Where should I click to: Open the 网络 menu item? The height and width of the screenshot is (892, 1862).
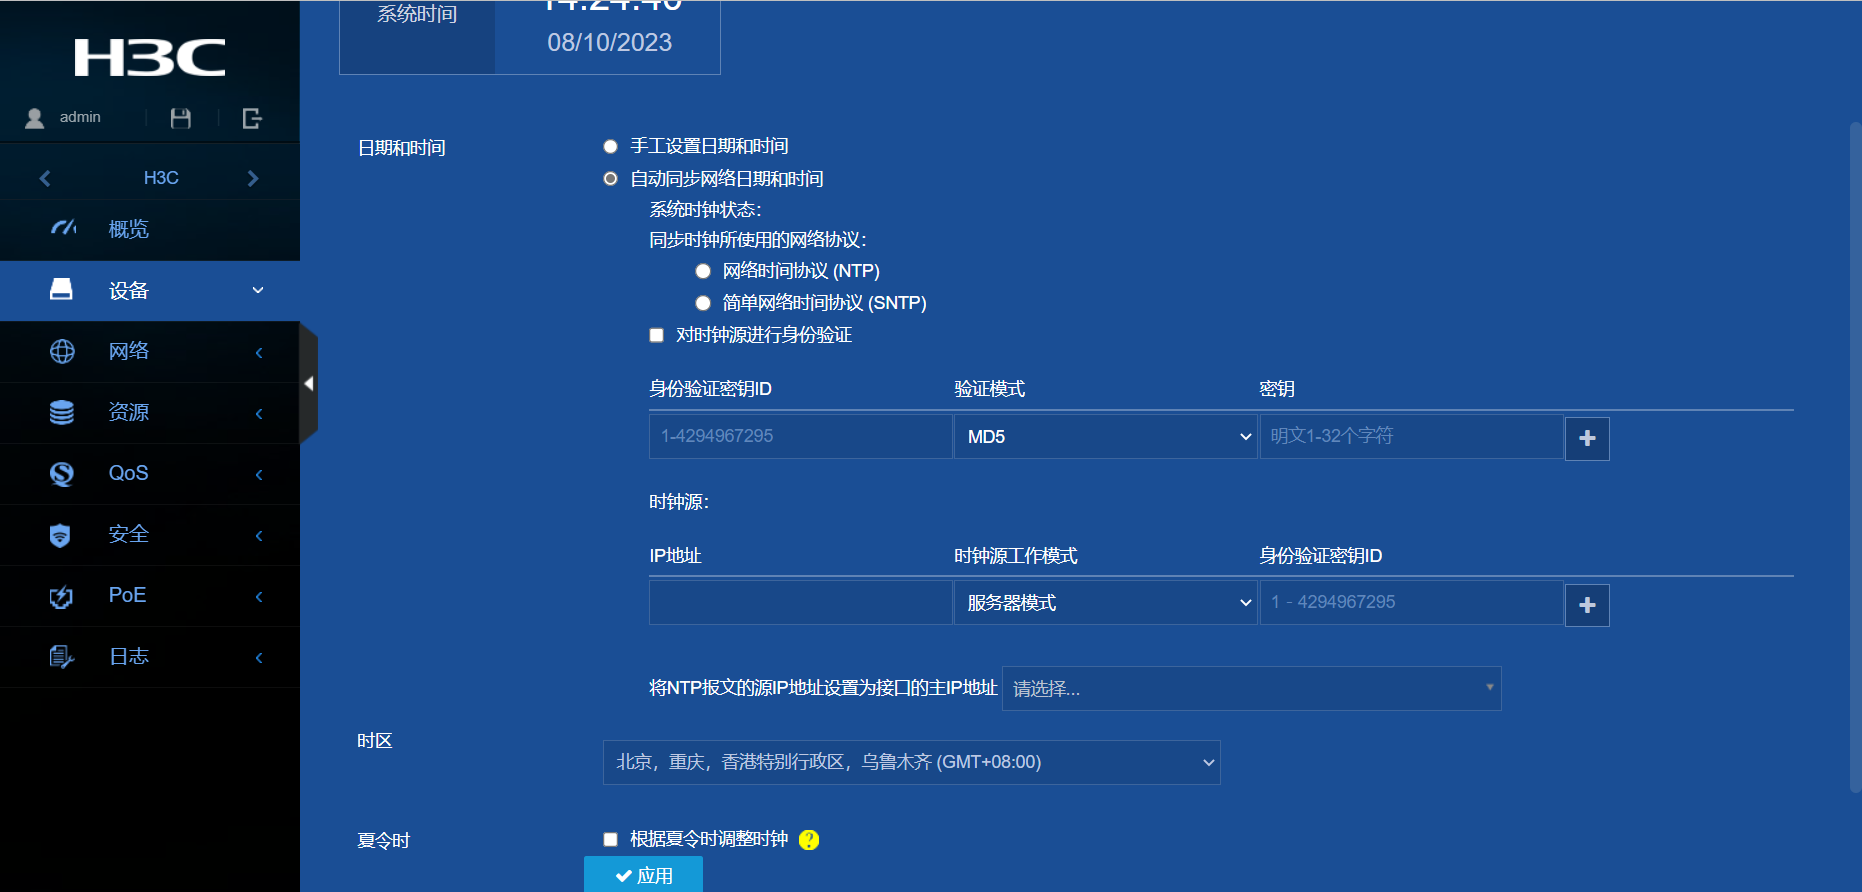pyautogui.click(x=150, y=351)
